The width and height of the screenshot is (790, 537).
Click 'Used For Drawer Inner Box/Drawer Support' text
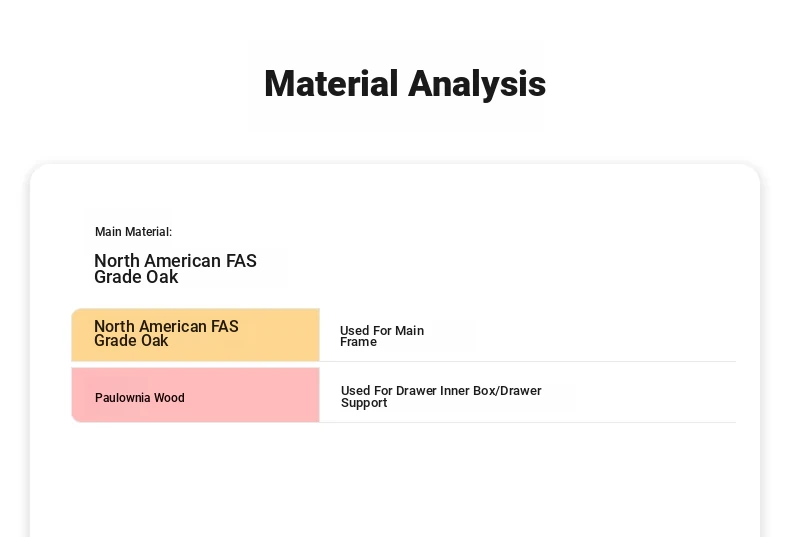coord(441,396)
